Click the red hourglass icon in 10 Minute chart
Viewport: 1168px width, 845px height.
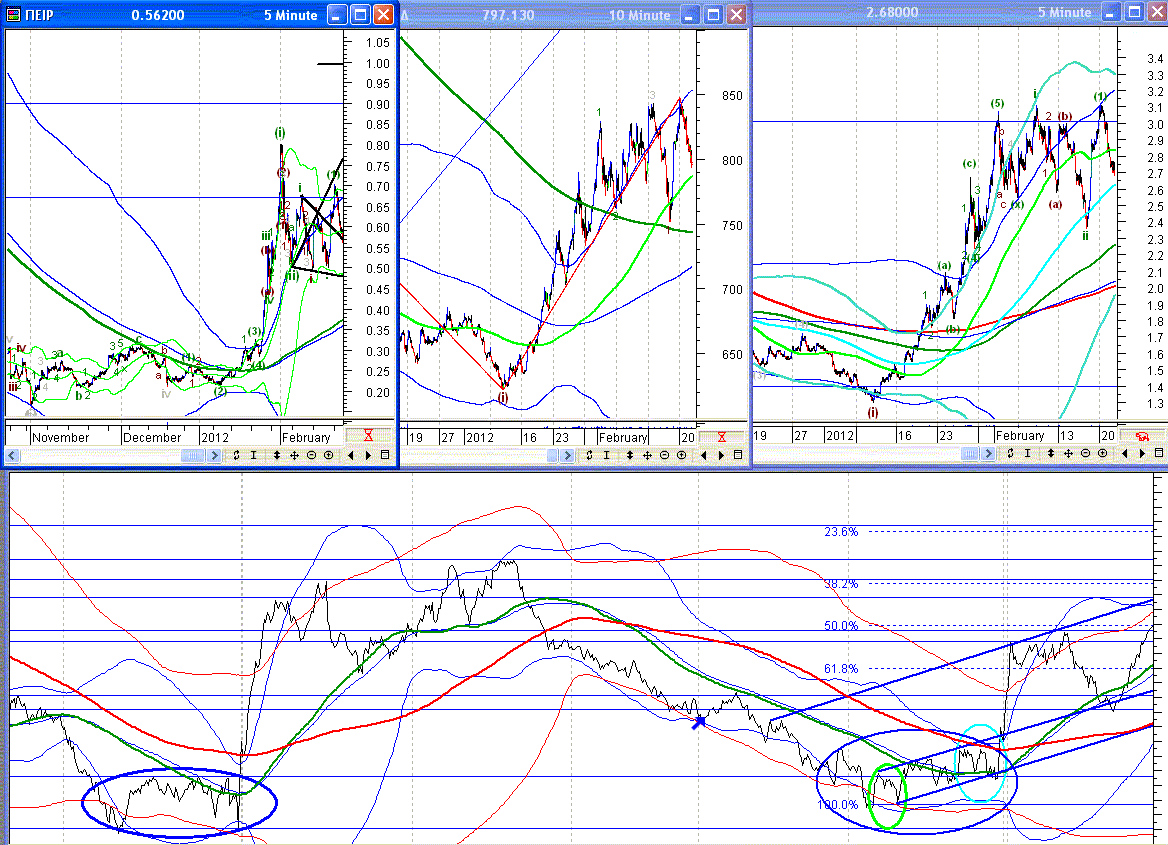point(721,437)
